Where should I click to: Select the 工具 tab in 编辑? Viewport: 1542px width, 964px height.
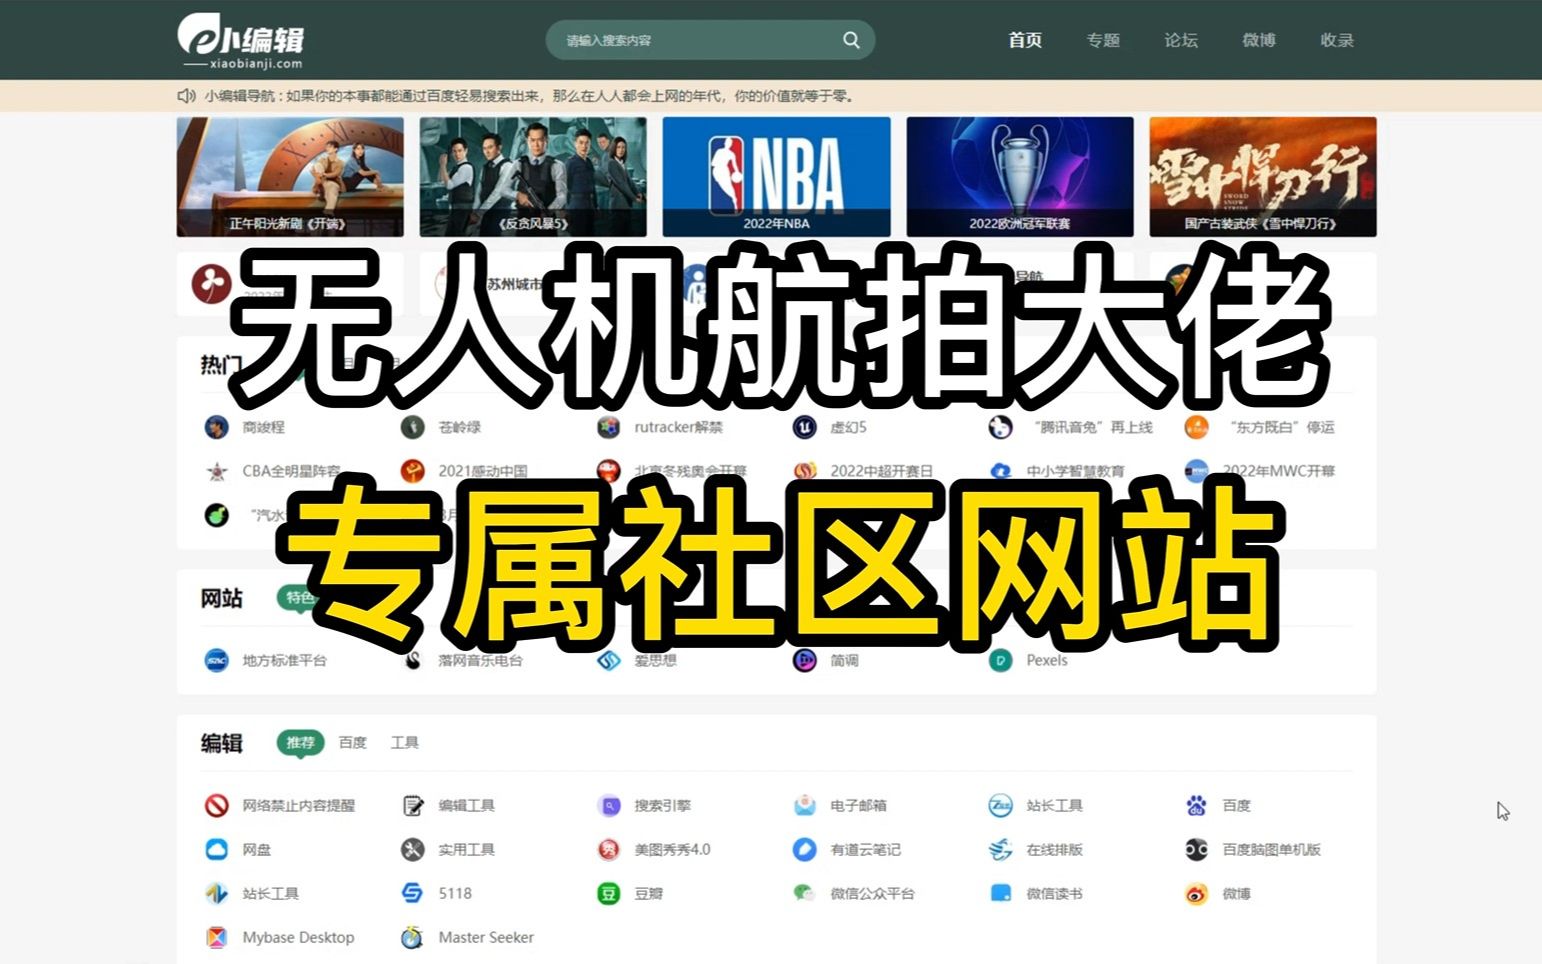(x=405, y=743)
